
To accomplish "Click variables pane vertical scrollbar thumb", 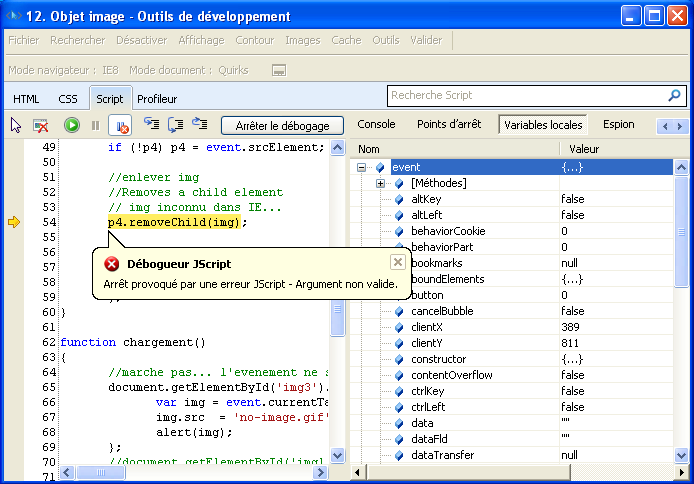I will tap(681, 231).
